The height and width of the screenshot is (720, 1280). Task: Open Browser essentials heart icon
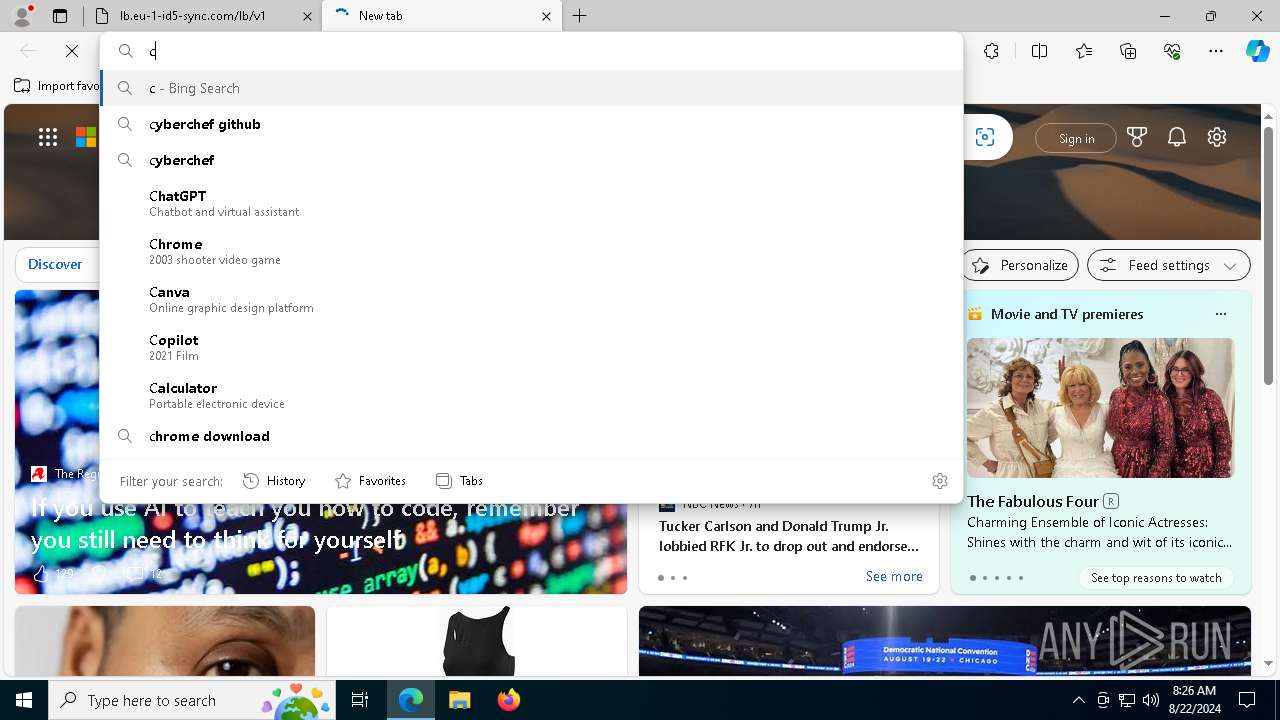(1172, 51)
